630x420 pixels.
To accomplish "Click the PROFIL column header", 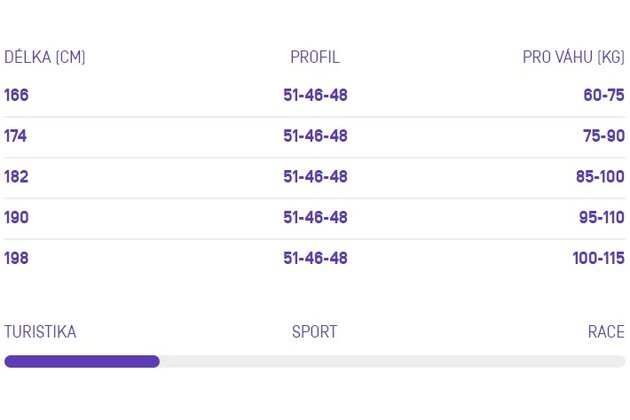I will pyautogui.click(x=315, y=57).
